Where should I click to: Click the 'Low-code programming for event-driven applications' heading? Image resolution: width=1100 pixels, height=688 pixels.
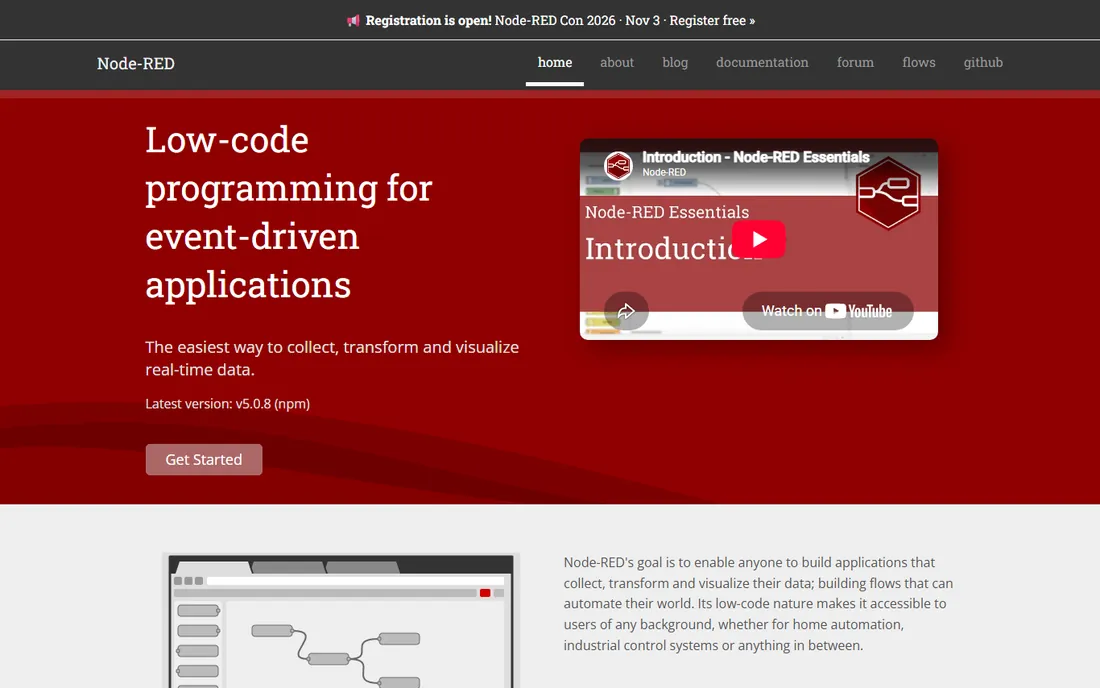coord(289,212)
